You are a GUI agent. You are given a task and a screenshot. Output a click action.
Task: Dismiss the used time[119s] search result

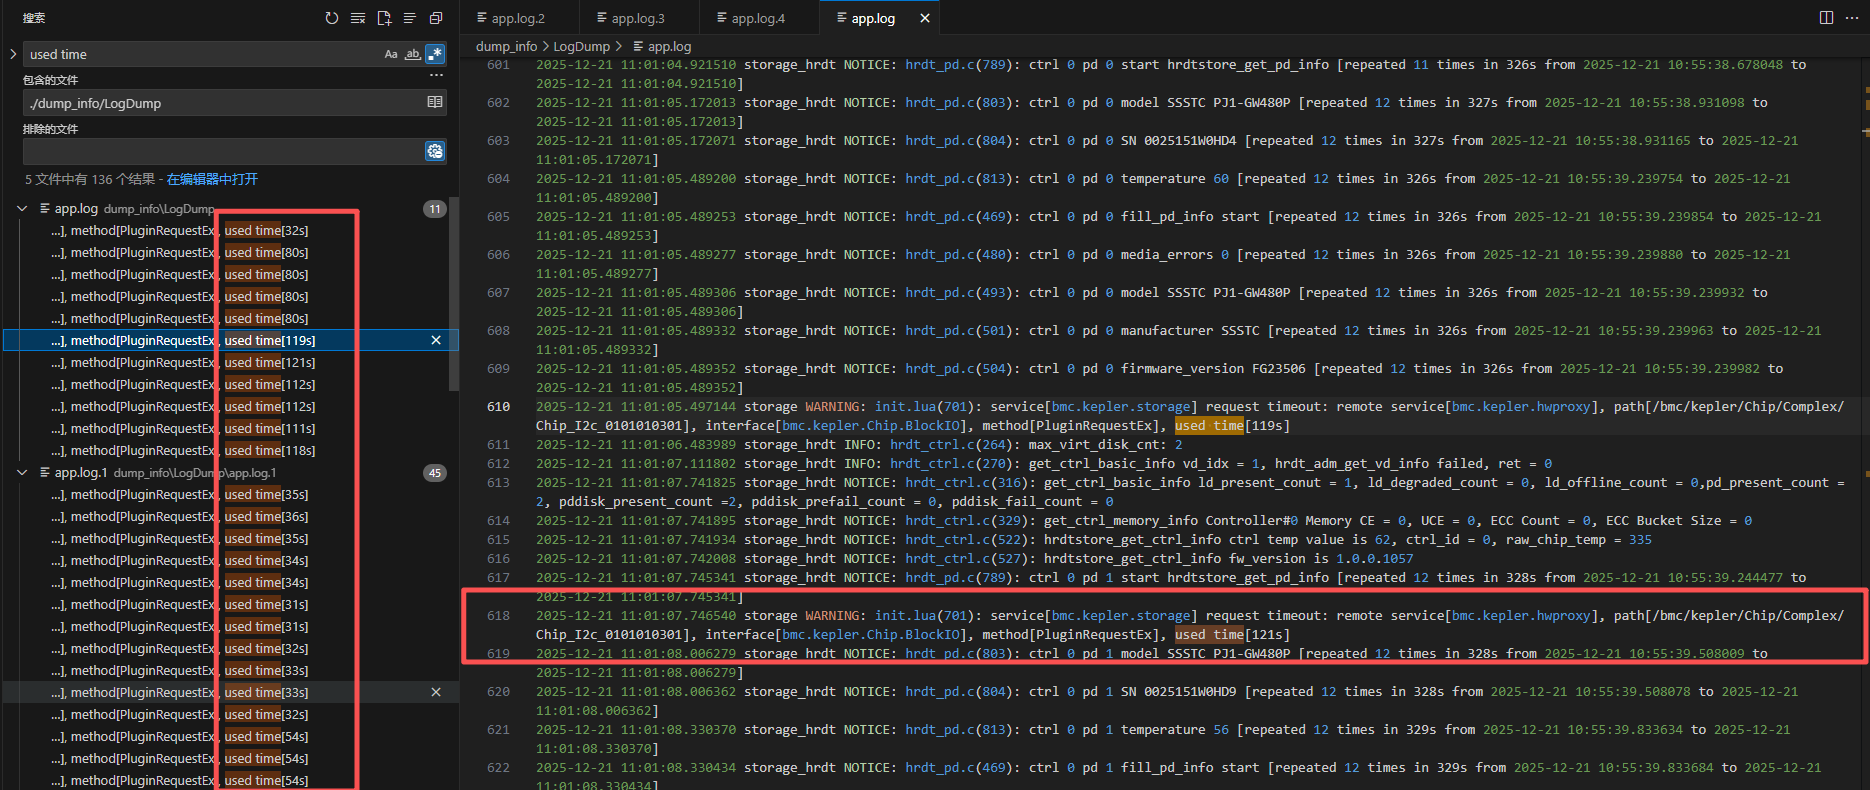click(x=436, y=341)
